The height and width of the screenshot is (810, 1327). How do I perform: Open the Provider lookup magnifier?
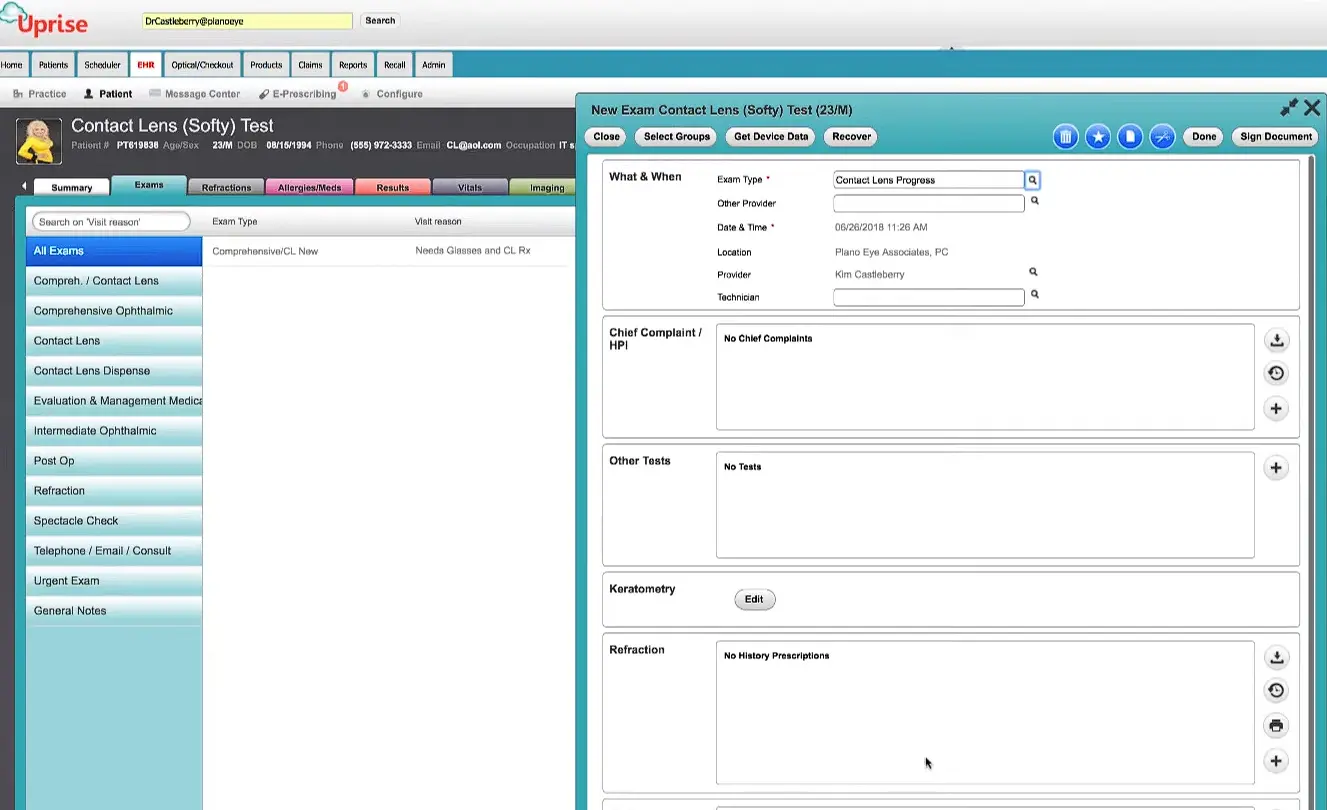point(1033,271)
